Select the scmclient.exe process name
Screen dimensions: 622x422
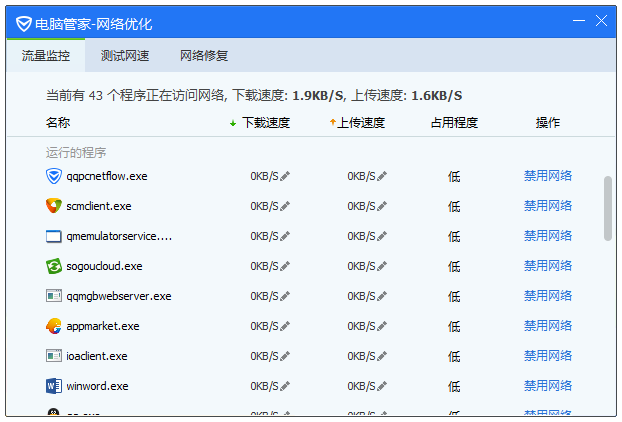99,206
